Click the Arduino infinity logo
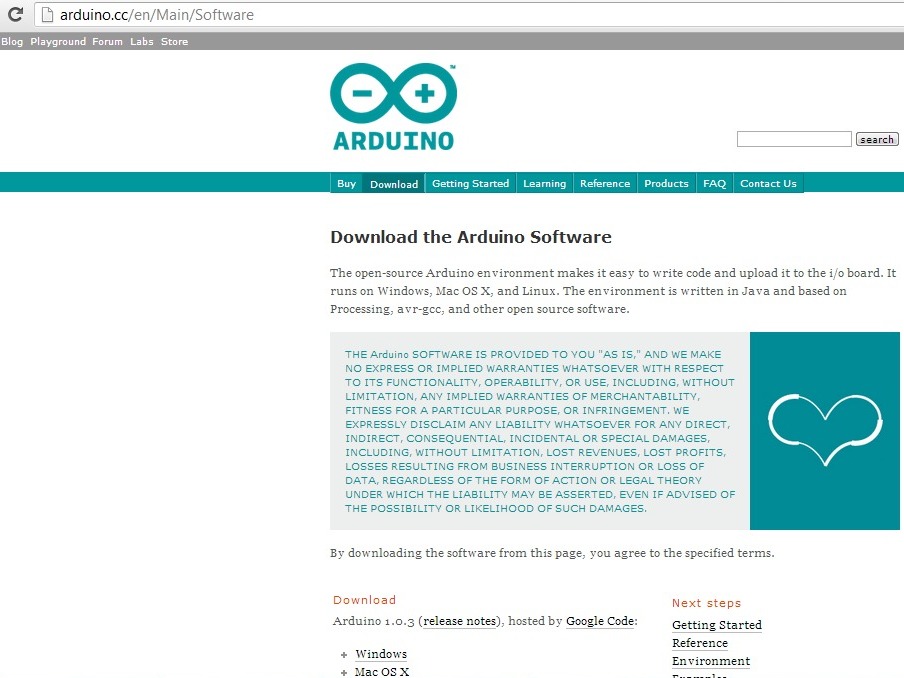This screenshot has height=678, width=904. tap(394, 93)
